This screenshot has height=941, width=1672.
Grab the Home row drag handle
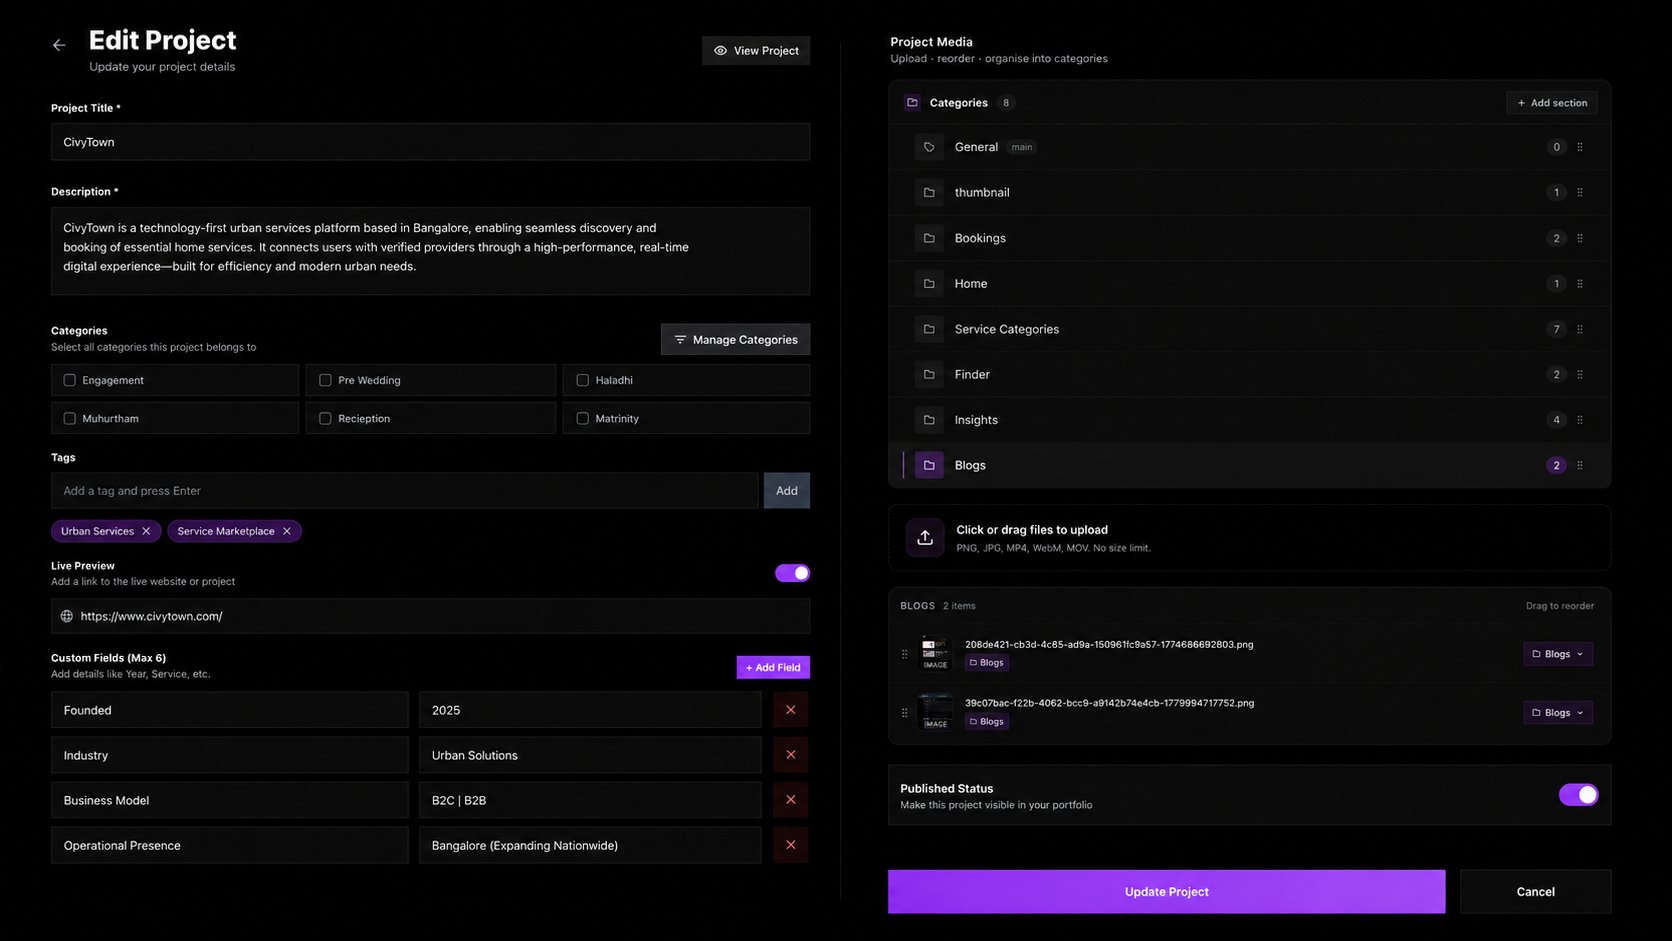point(1580,284)
